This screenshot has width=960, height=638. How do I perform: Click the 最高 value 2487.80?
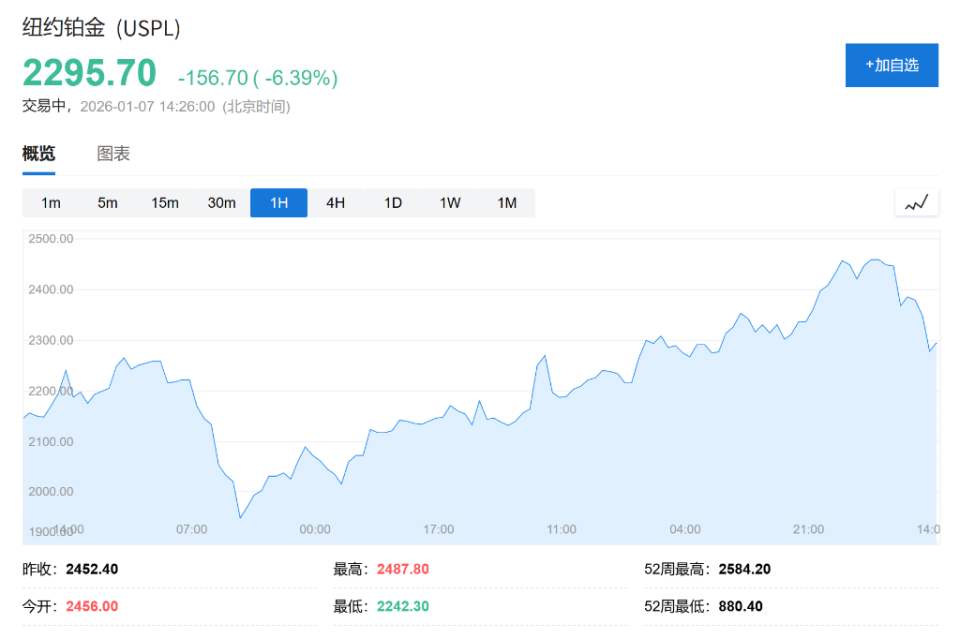coord(403,569)
